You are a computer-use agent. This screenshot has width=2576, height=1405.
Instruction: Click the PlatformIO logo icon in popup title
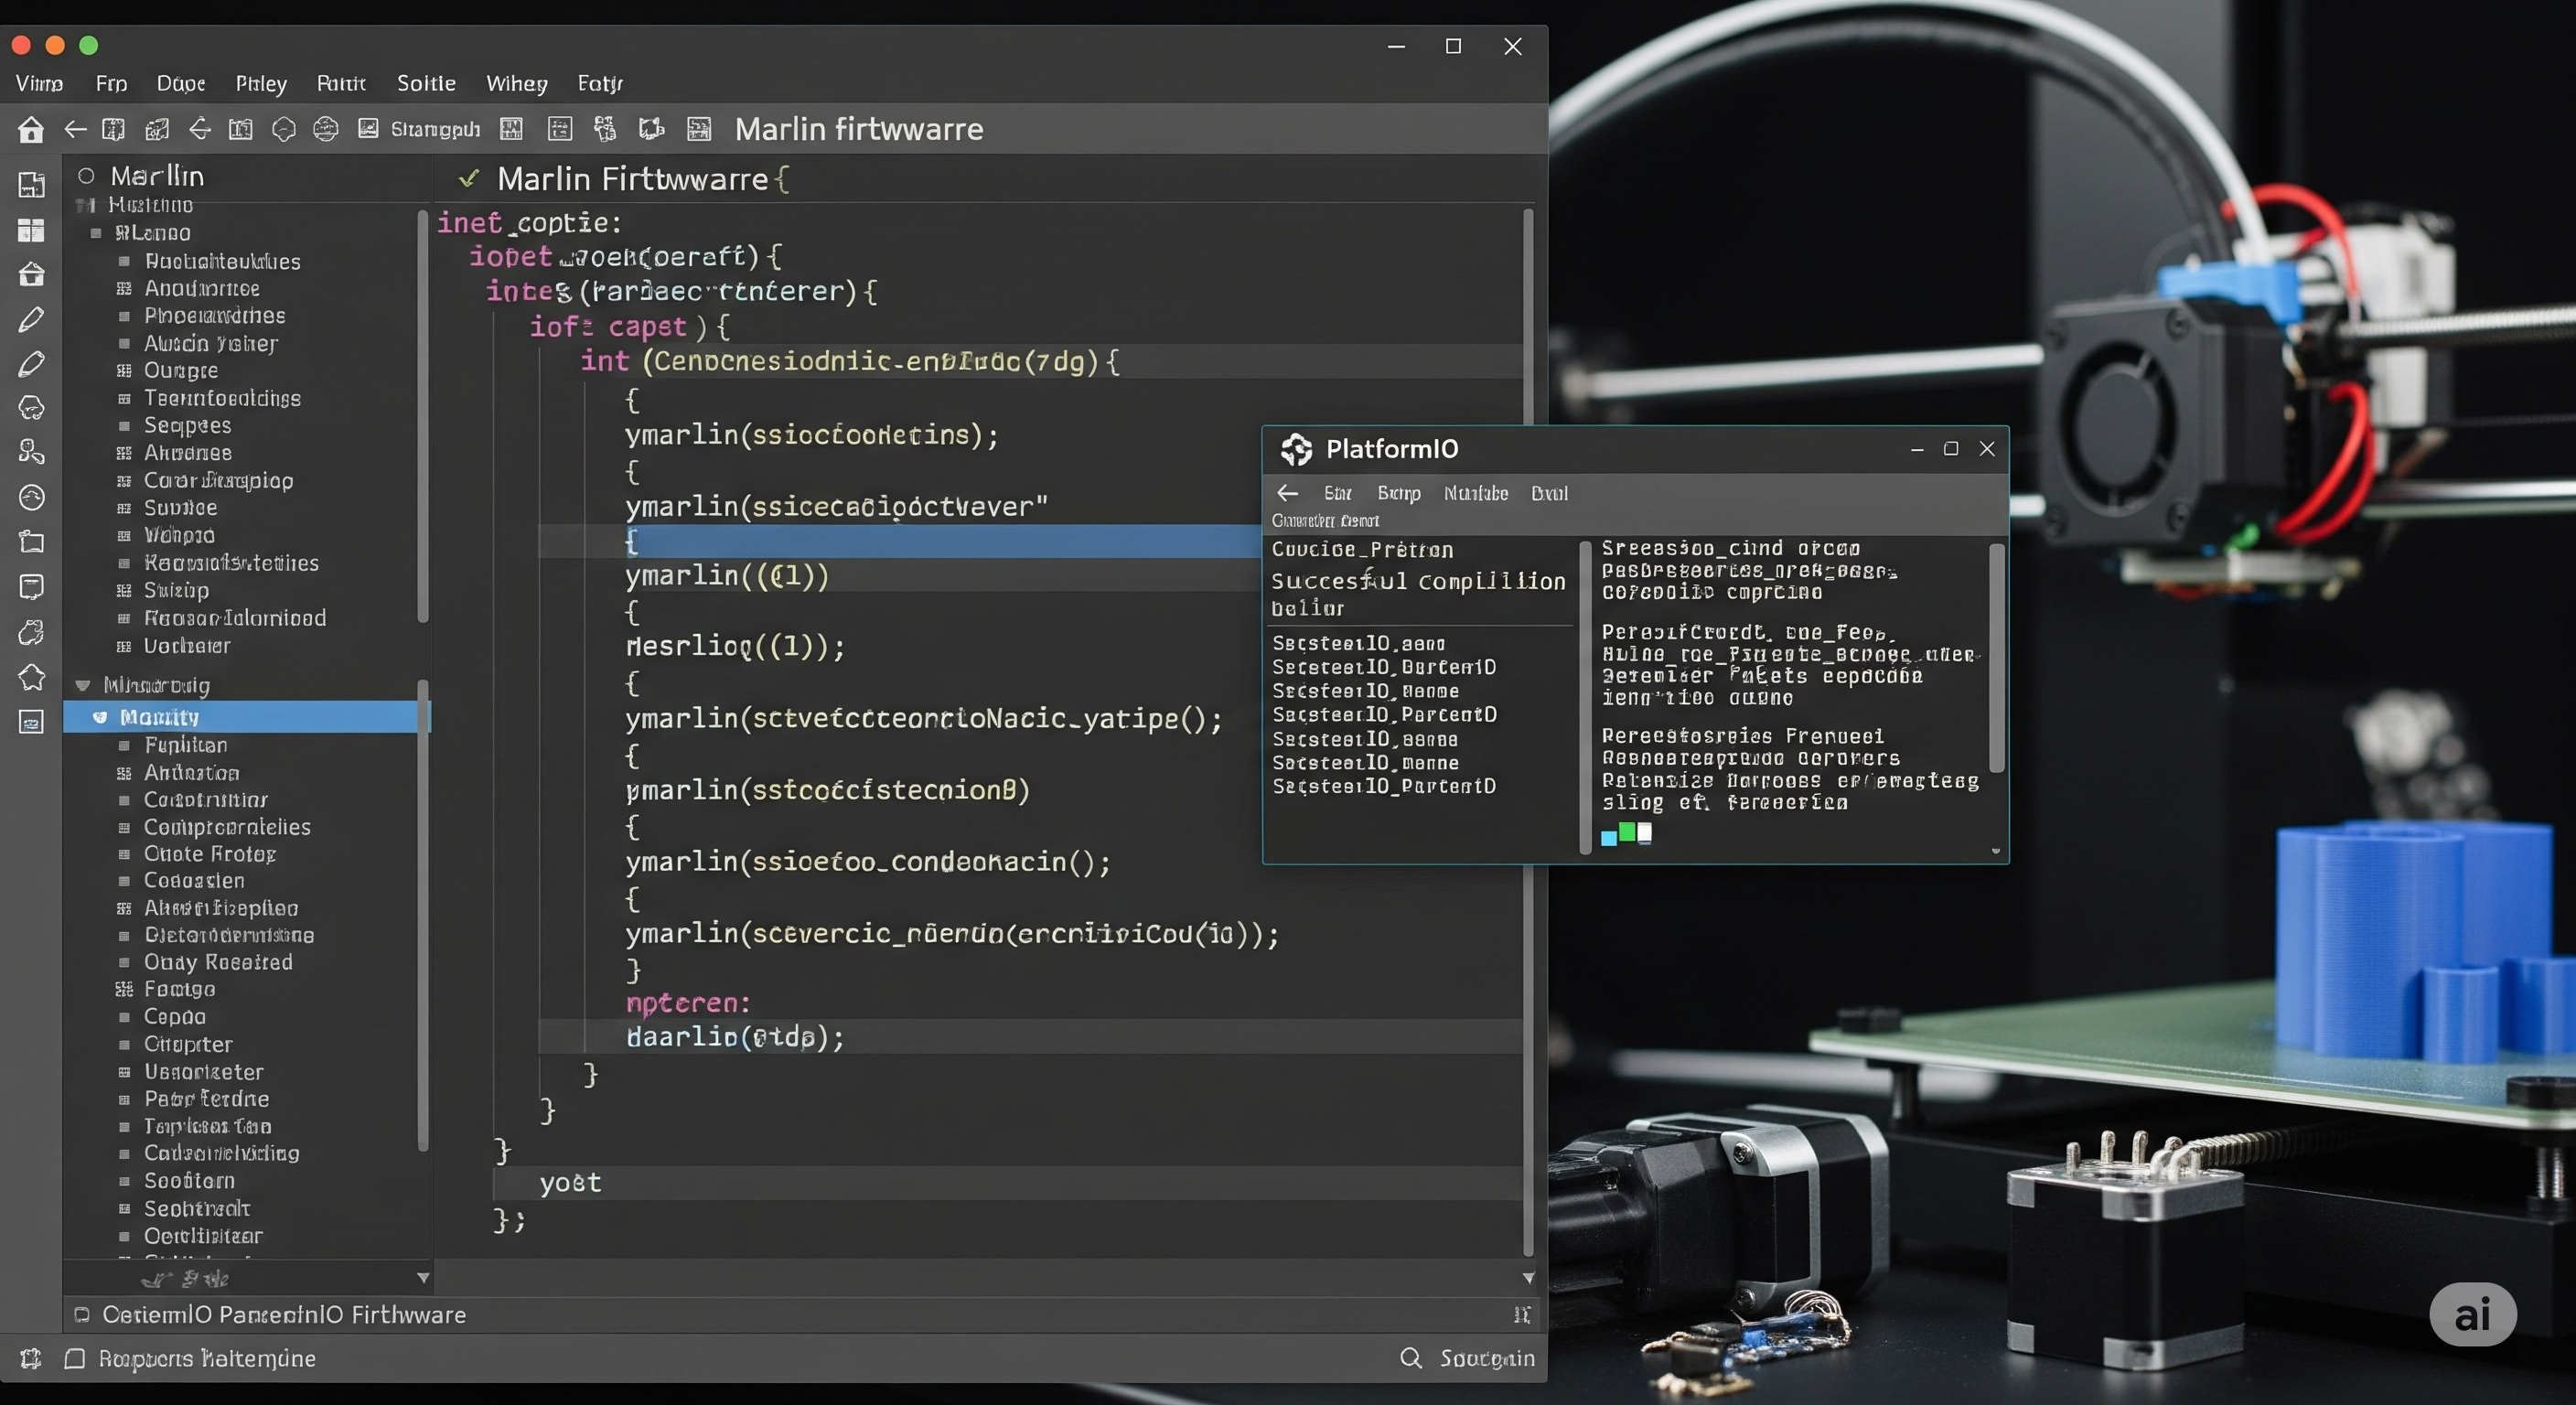(x=1296, y=449)
